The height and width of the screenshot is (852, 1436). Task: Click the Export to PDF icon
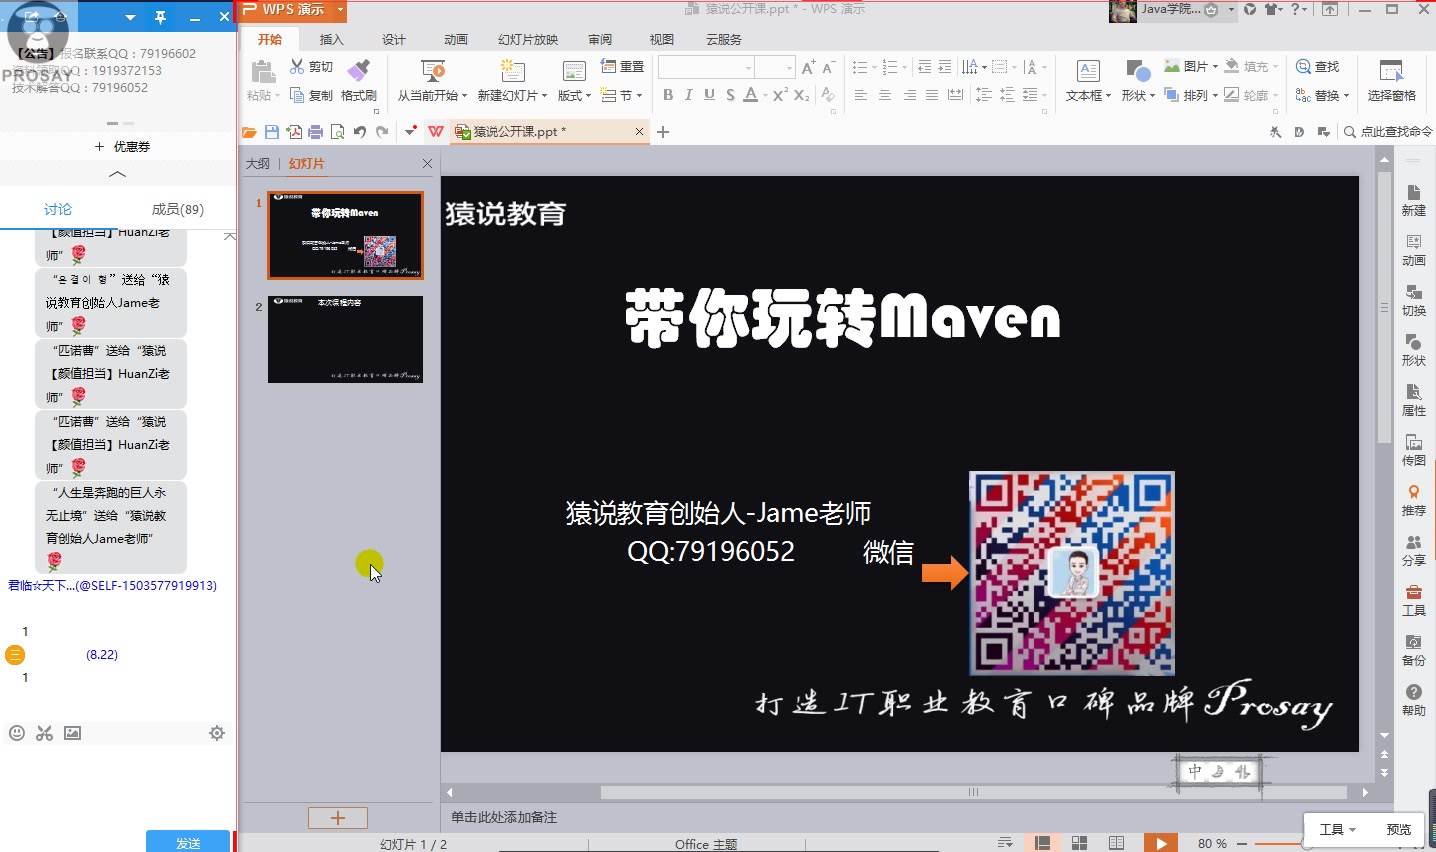point(294,132)
